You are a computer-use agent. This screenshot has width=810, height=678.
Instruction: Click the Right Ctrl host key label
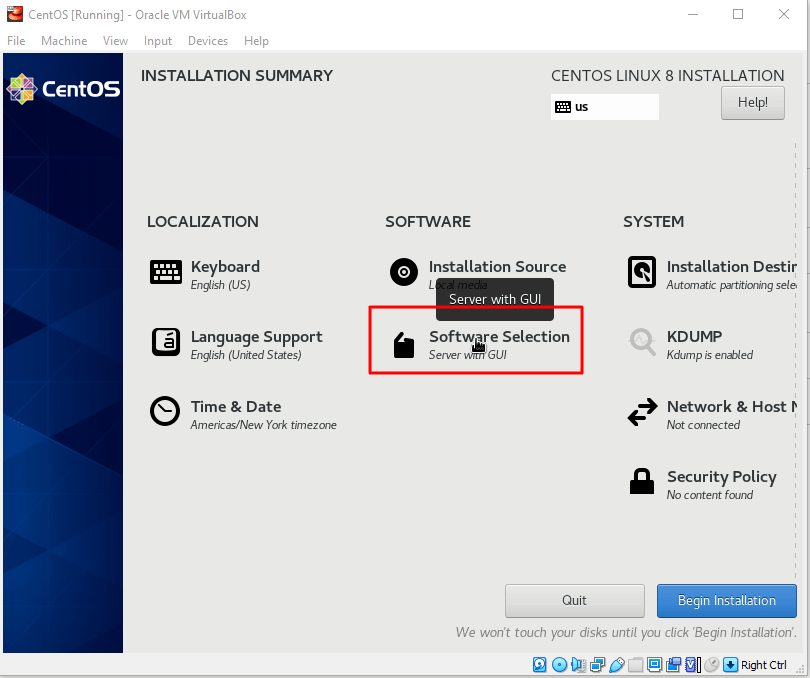click(764, 665)
